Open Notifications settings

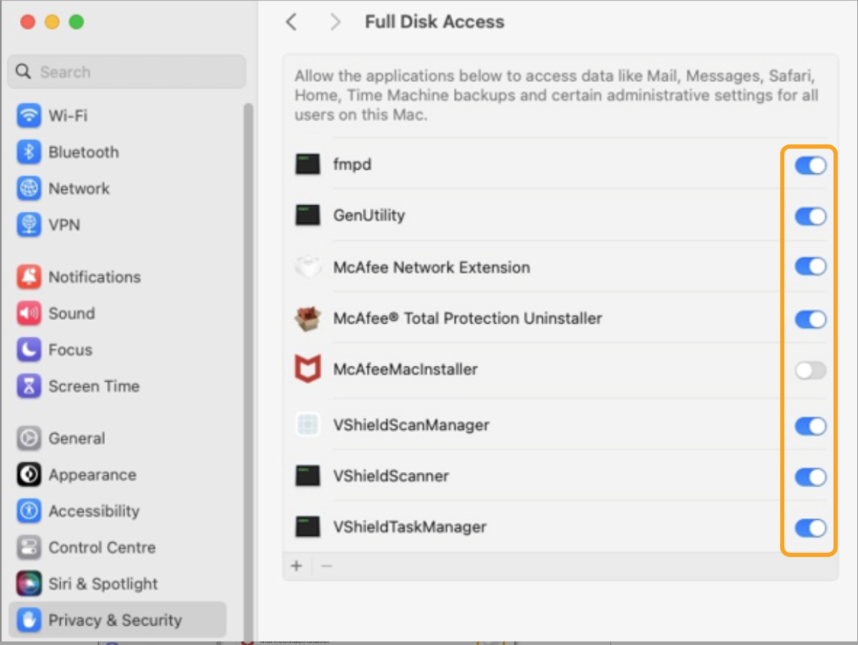click(93, 277)
